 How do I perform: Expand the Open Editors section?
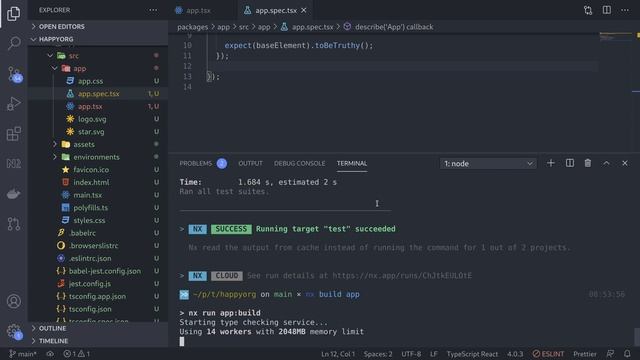pos(98,27)
